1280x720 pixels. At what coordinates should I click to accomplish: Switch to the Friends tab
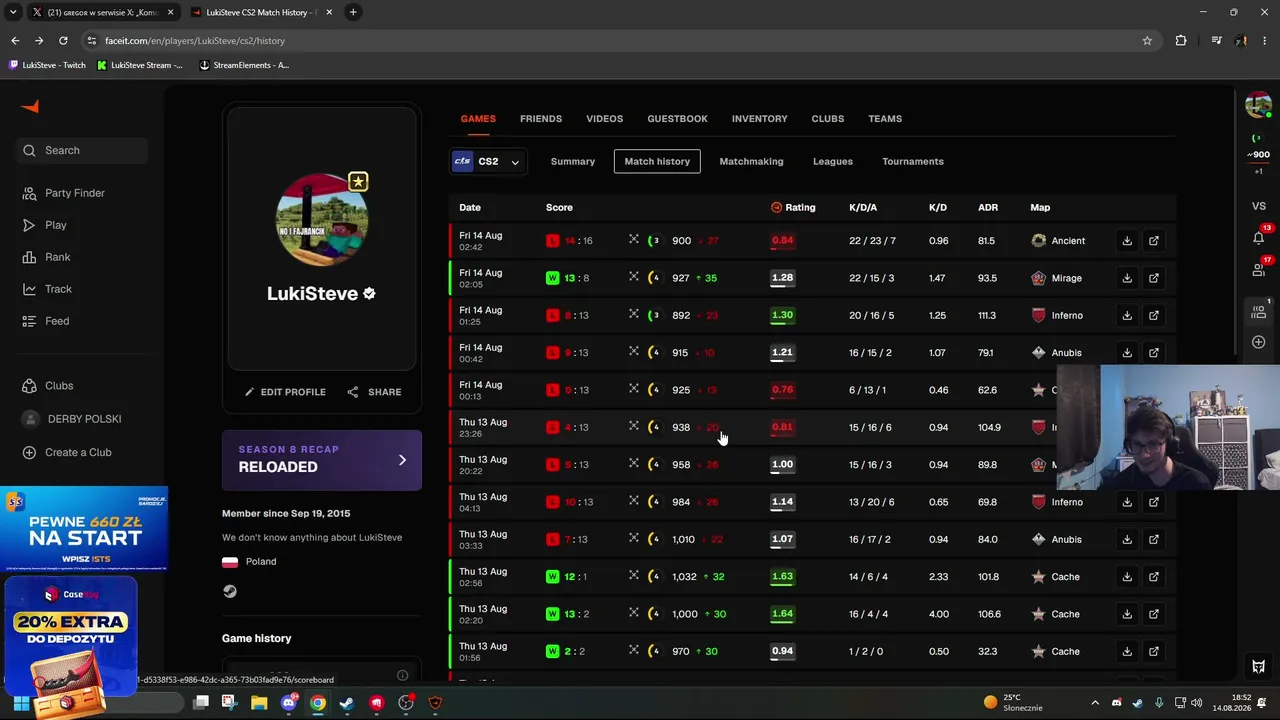coord(541,119)
